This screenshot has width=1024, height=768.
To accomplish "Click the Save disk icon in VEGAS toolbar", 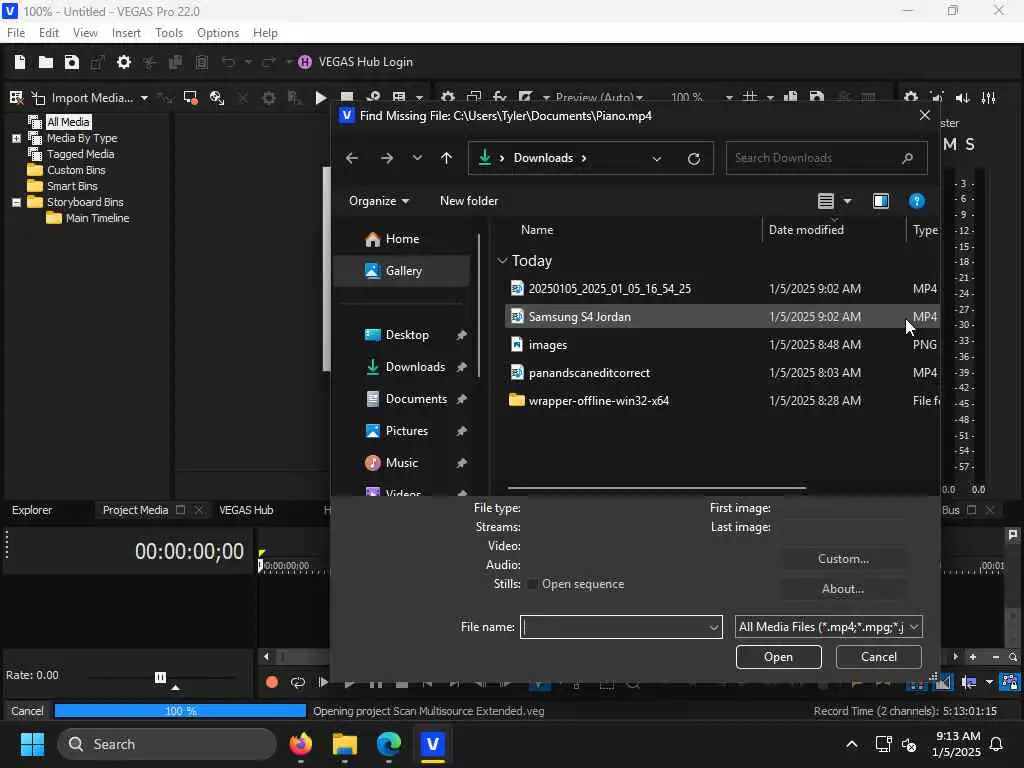I will (x=72, y=62).
